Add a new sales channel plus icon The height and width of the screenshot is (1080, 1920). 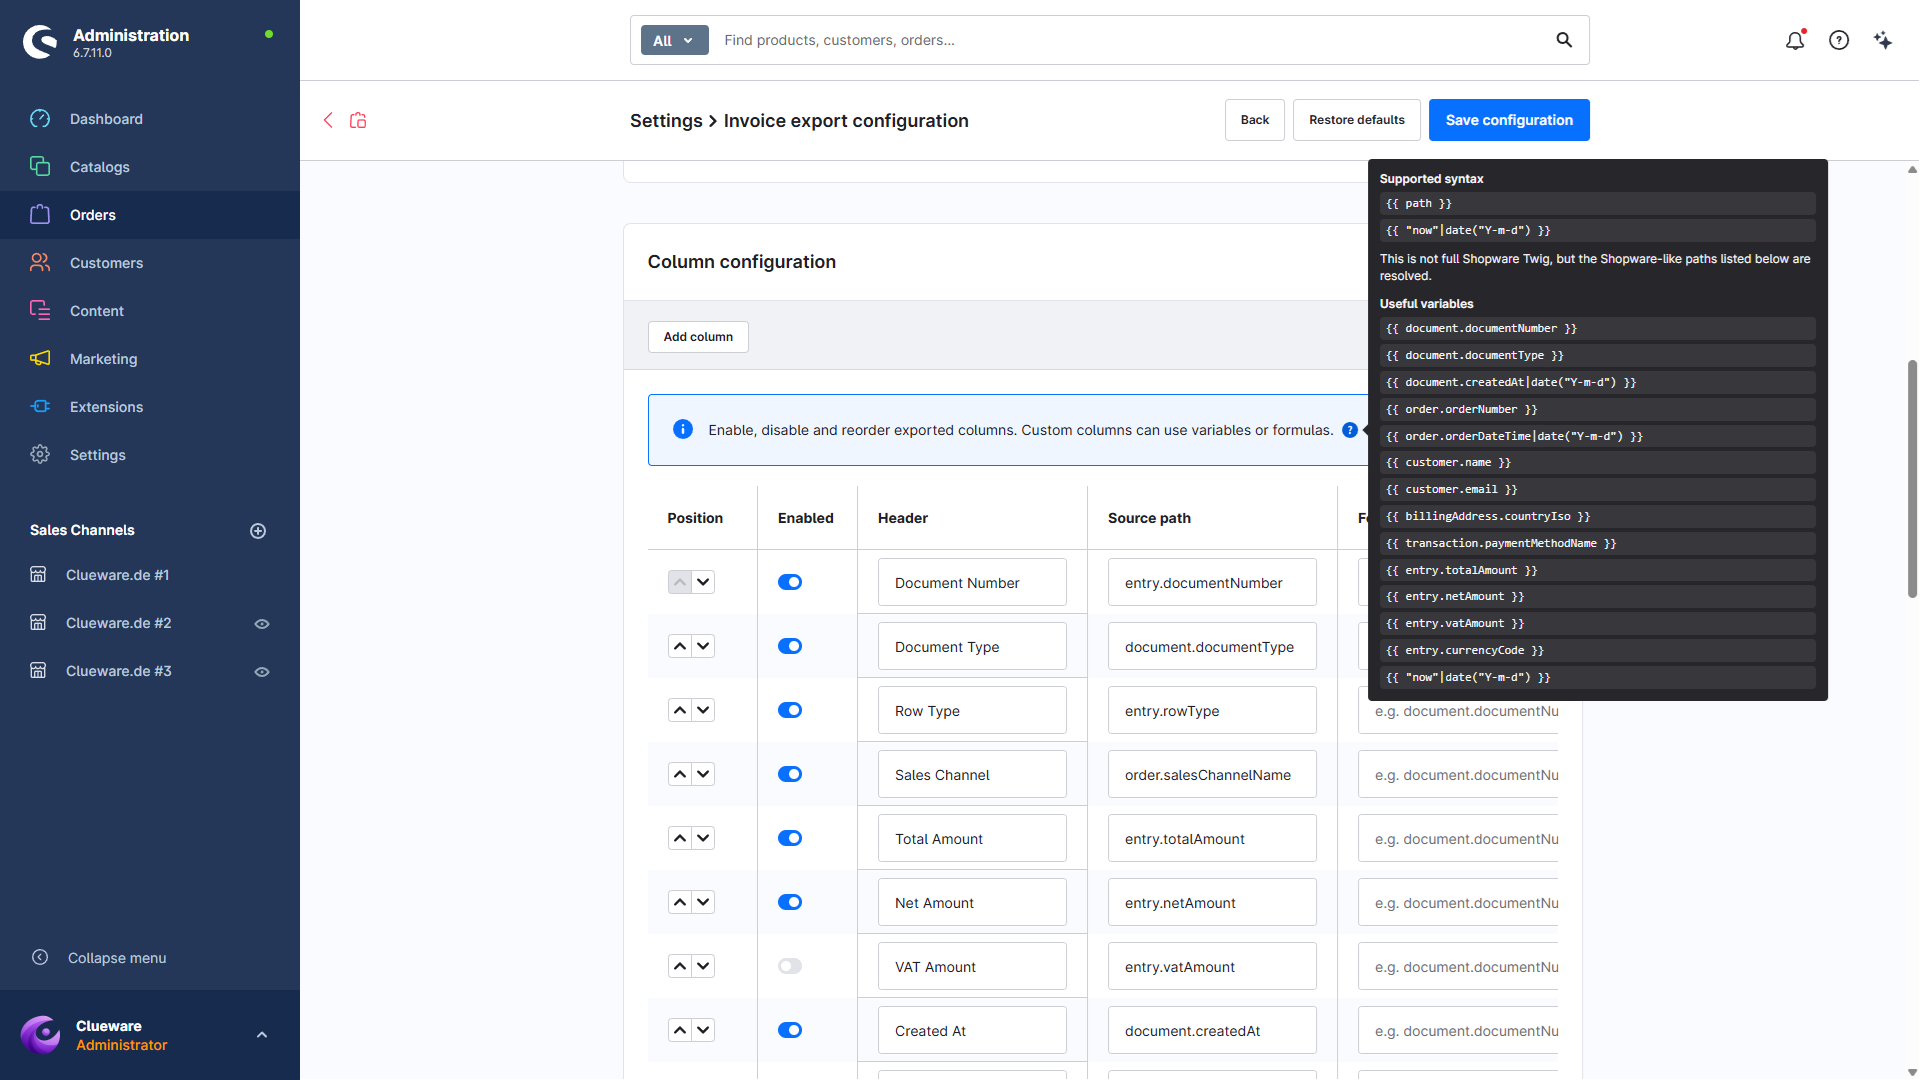(258, 531)
